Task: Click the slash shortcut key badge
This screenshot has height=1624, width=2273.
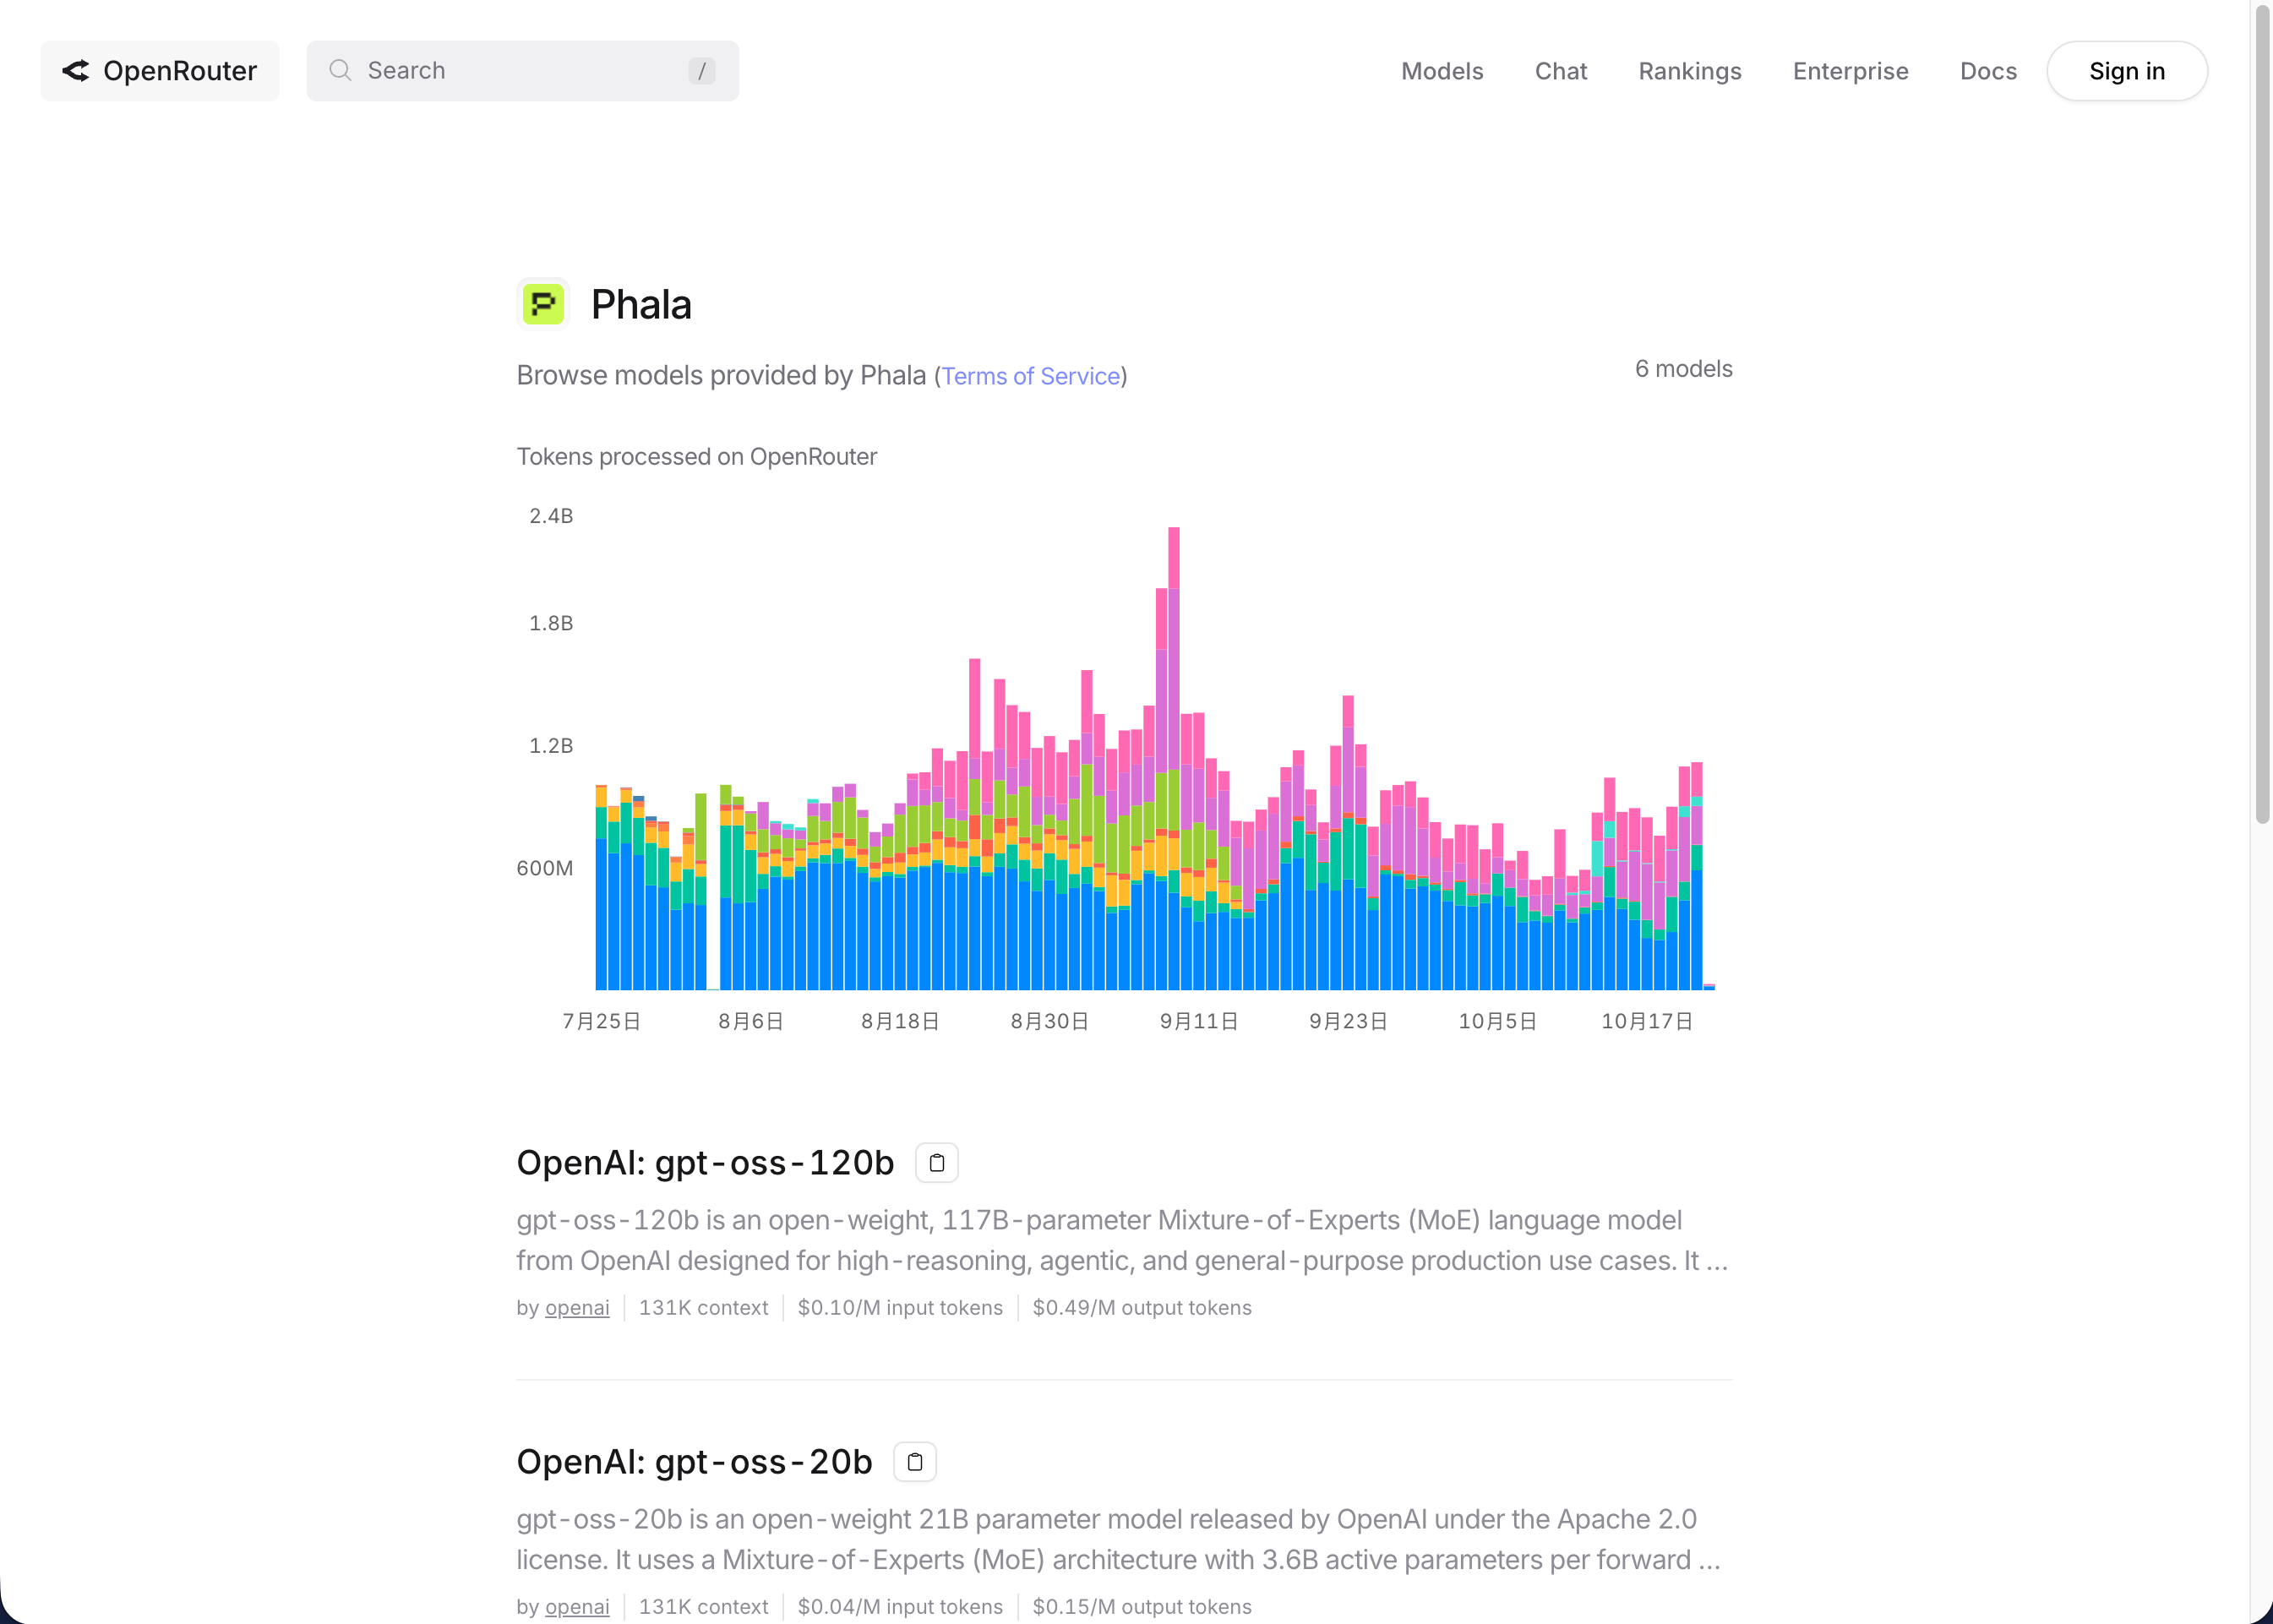Action: tap(702, 71)
